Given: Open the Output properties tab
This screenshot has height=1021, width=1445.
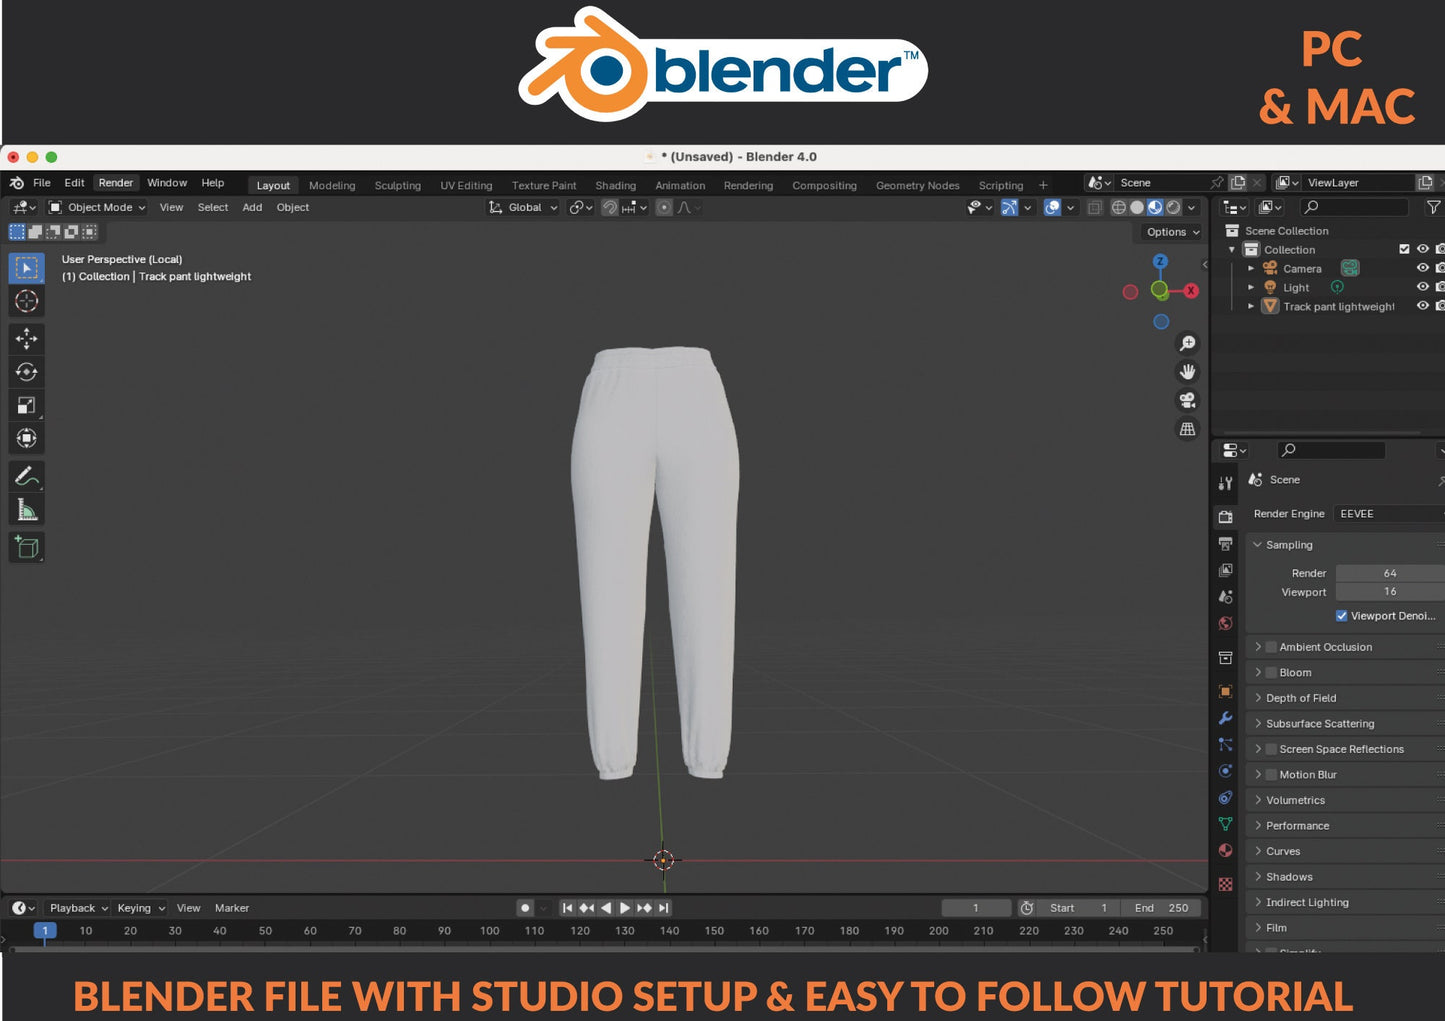Looking at the screenshot, I should [1225, 544].
